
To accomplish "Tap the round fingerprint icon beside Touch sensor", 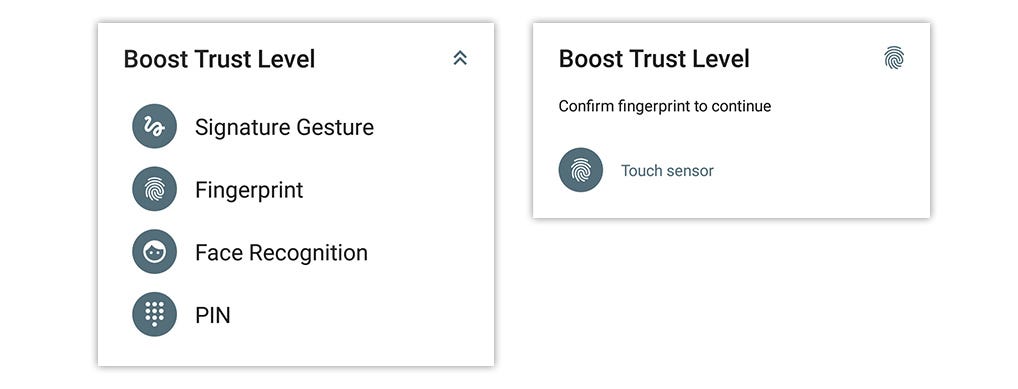I will (x=580, y=170).
